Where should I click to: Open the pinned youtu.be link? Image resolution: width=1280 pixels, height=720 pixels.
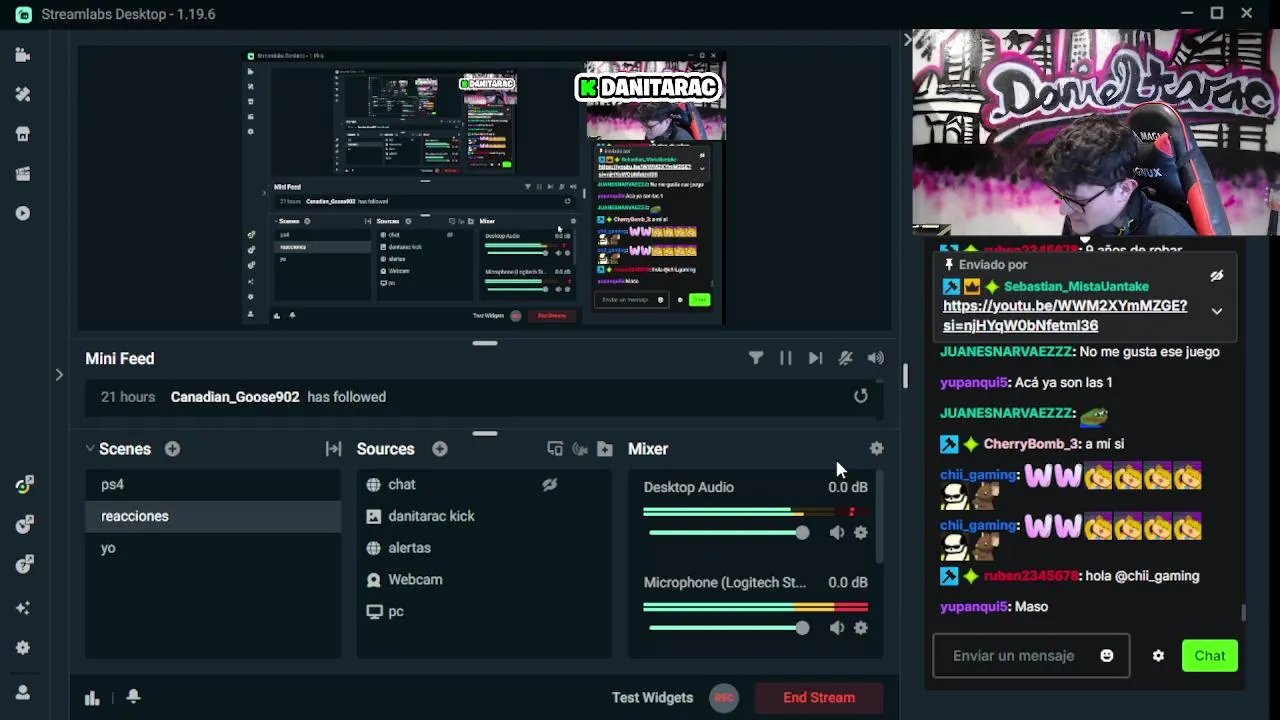click(1065, 315)
